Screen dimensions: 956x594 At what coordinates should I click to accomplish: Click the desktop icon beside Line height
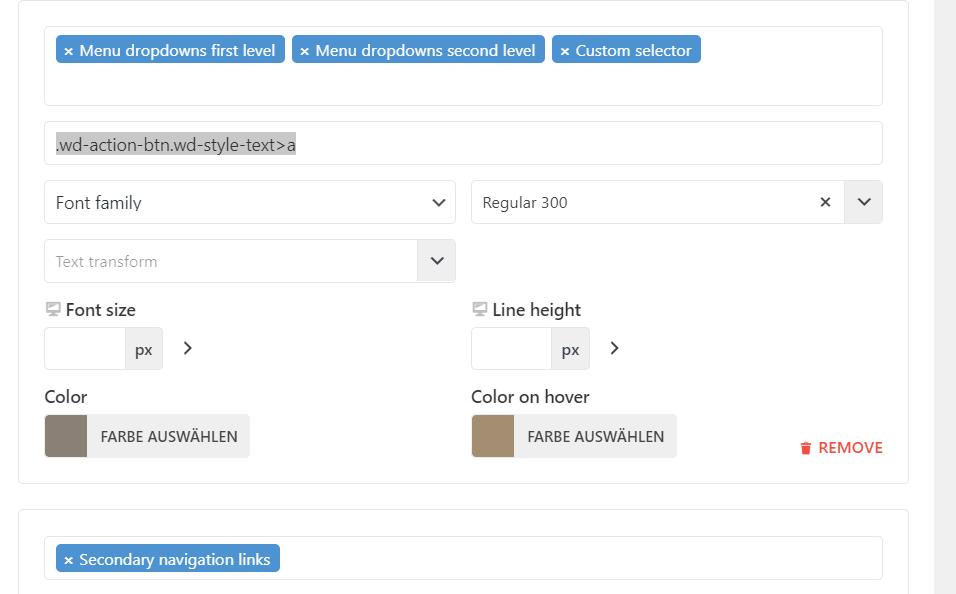tap(480, 310)
